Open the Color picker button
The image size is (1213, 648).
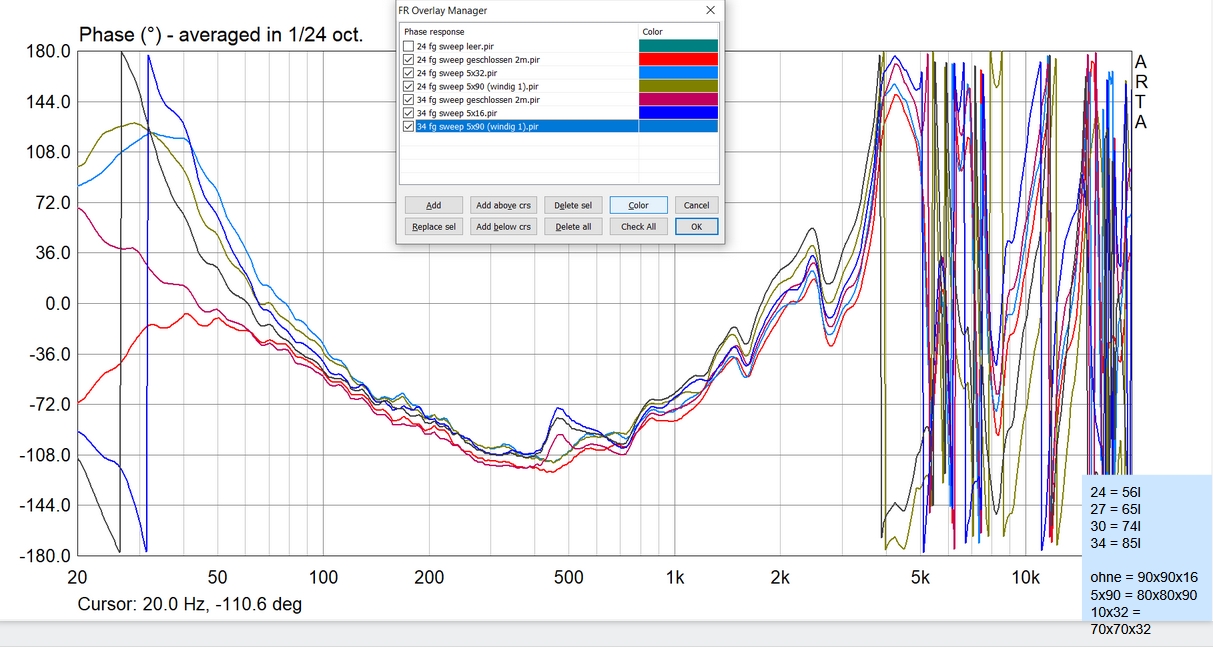click(x=638, y=205)
